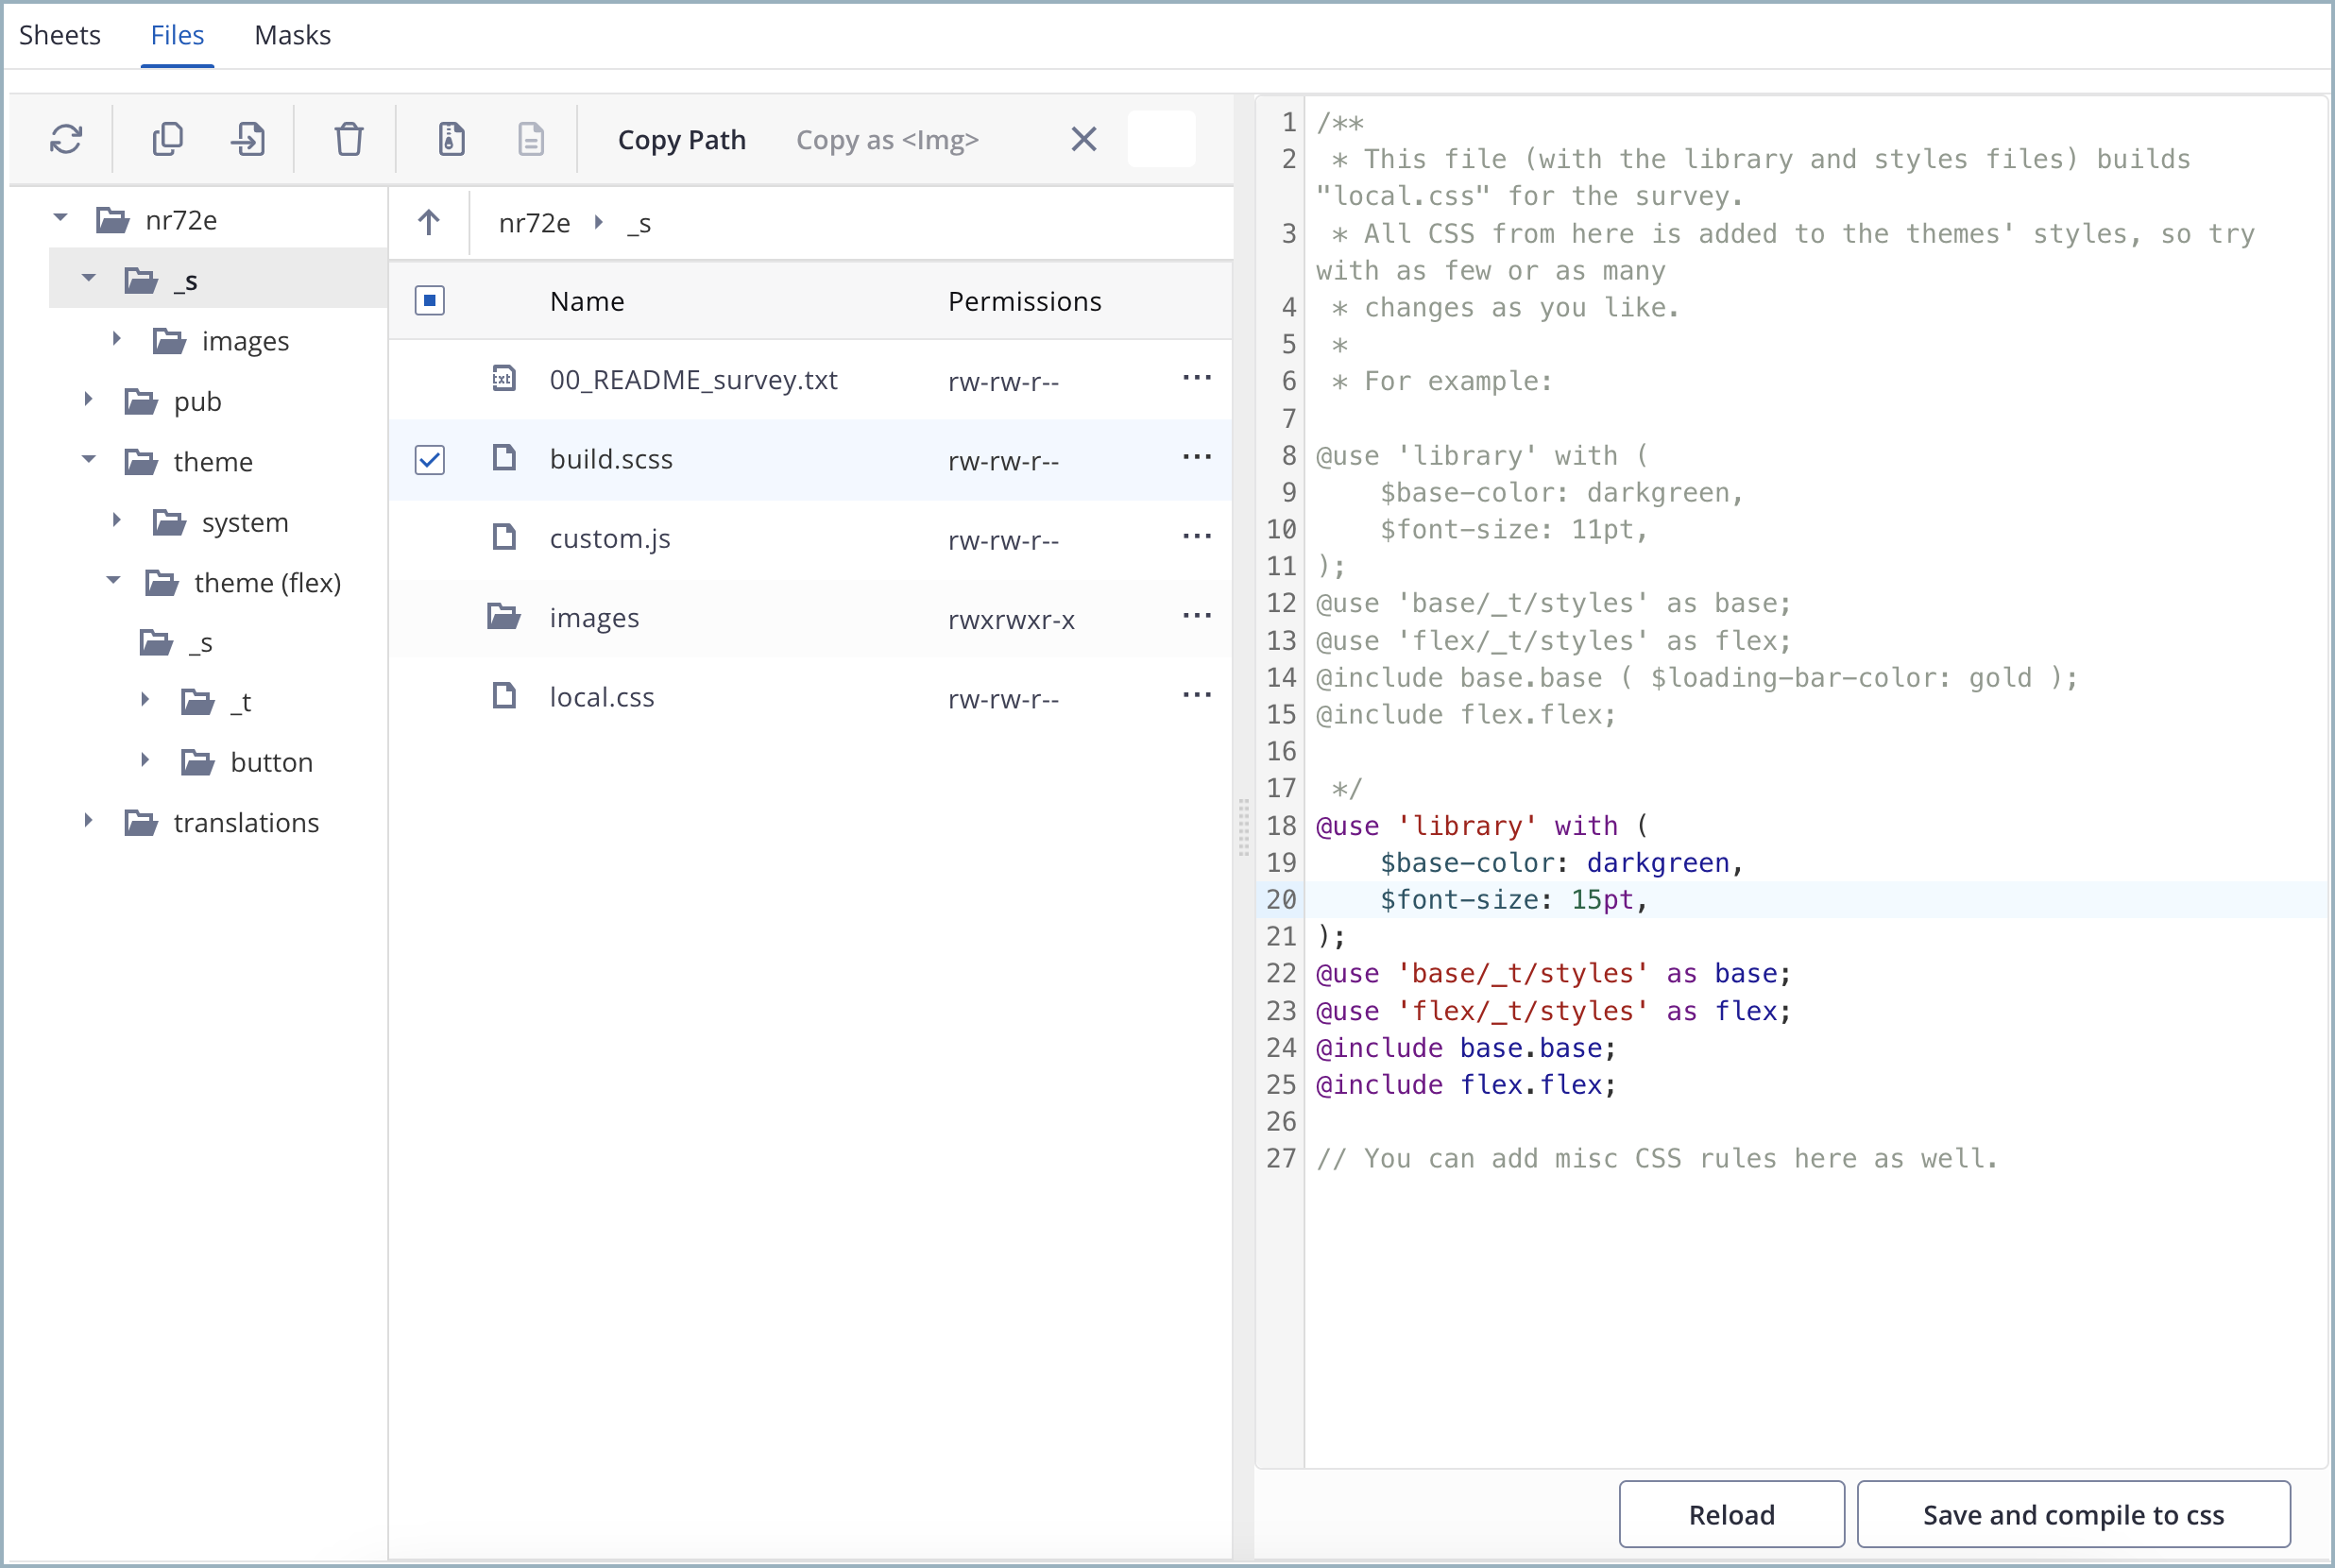Open file 00_README_survey.txt
This screenshot has height=1568, width=2335.
tap(693, 380)
